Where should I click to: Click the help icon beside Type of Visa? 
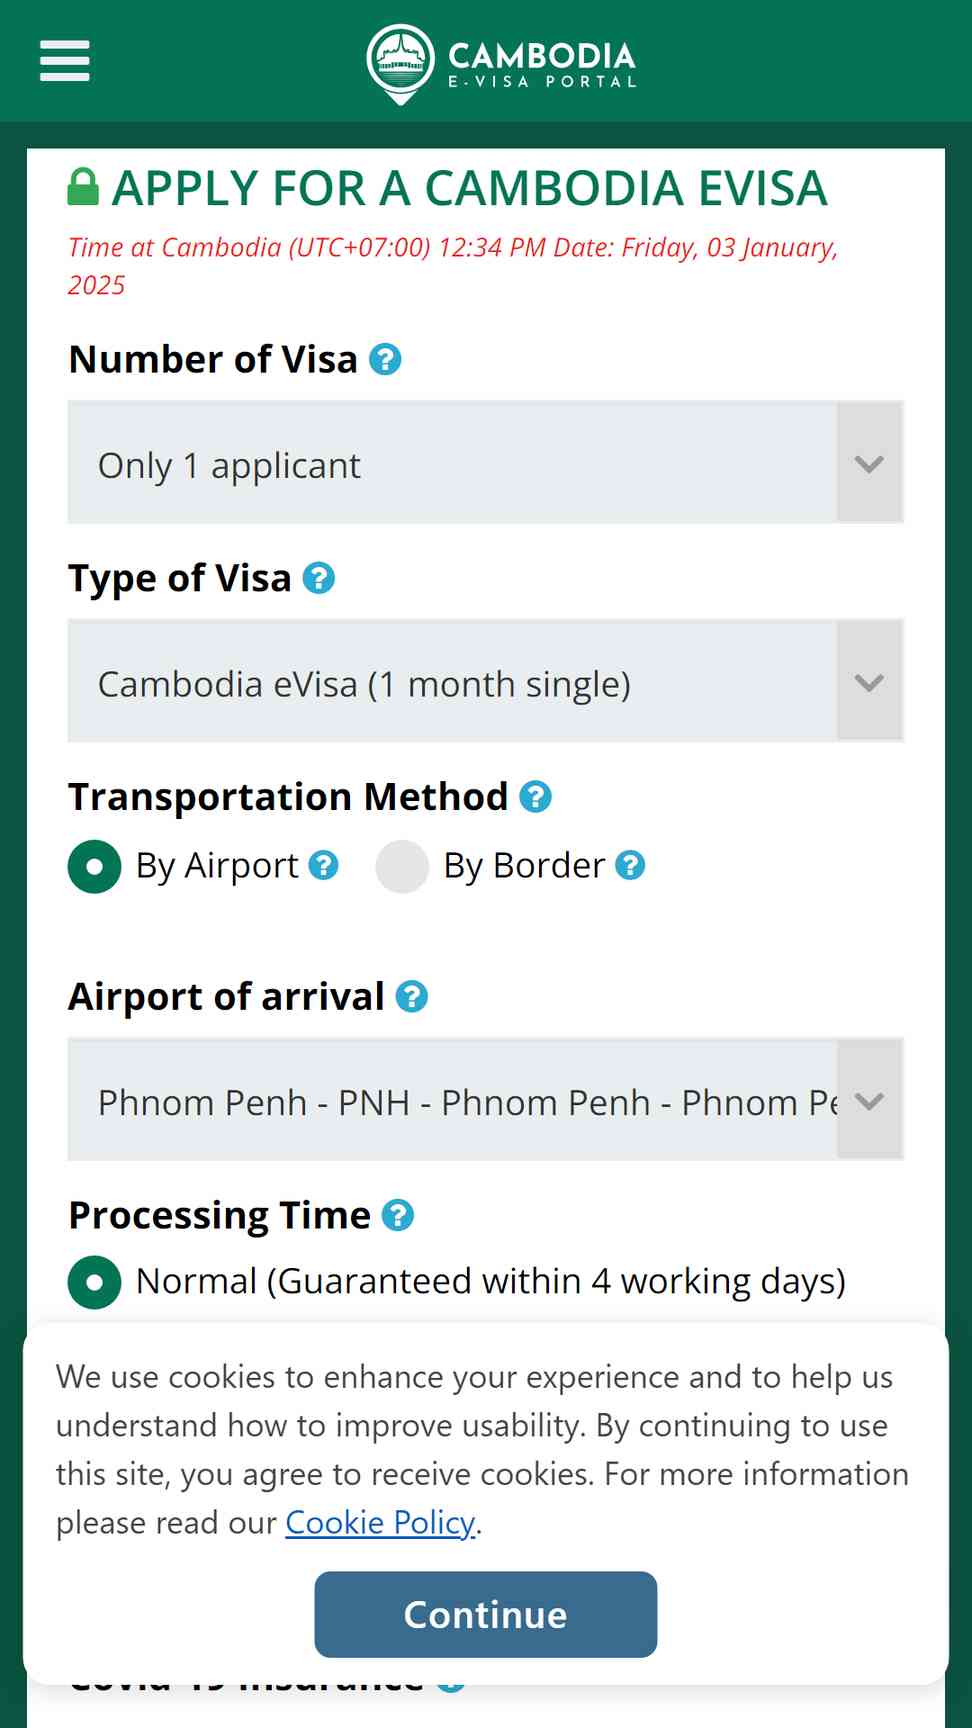[x=319, y=578]
